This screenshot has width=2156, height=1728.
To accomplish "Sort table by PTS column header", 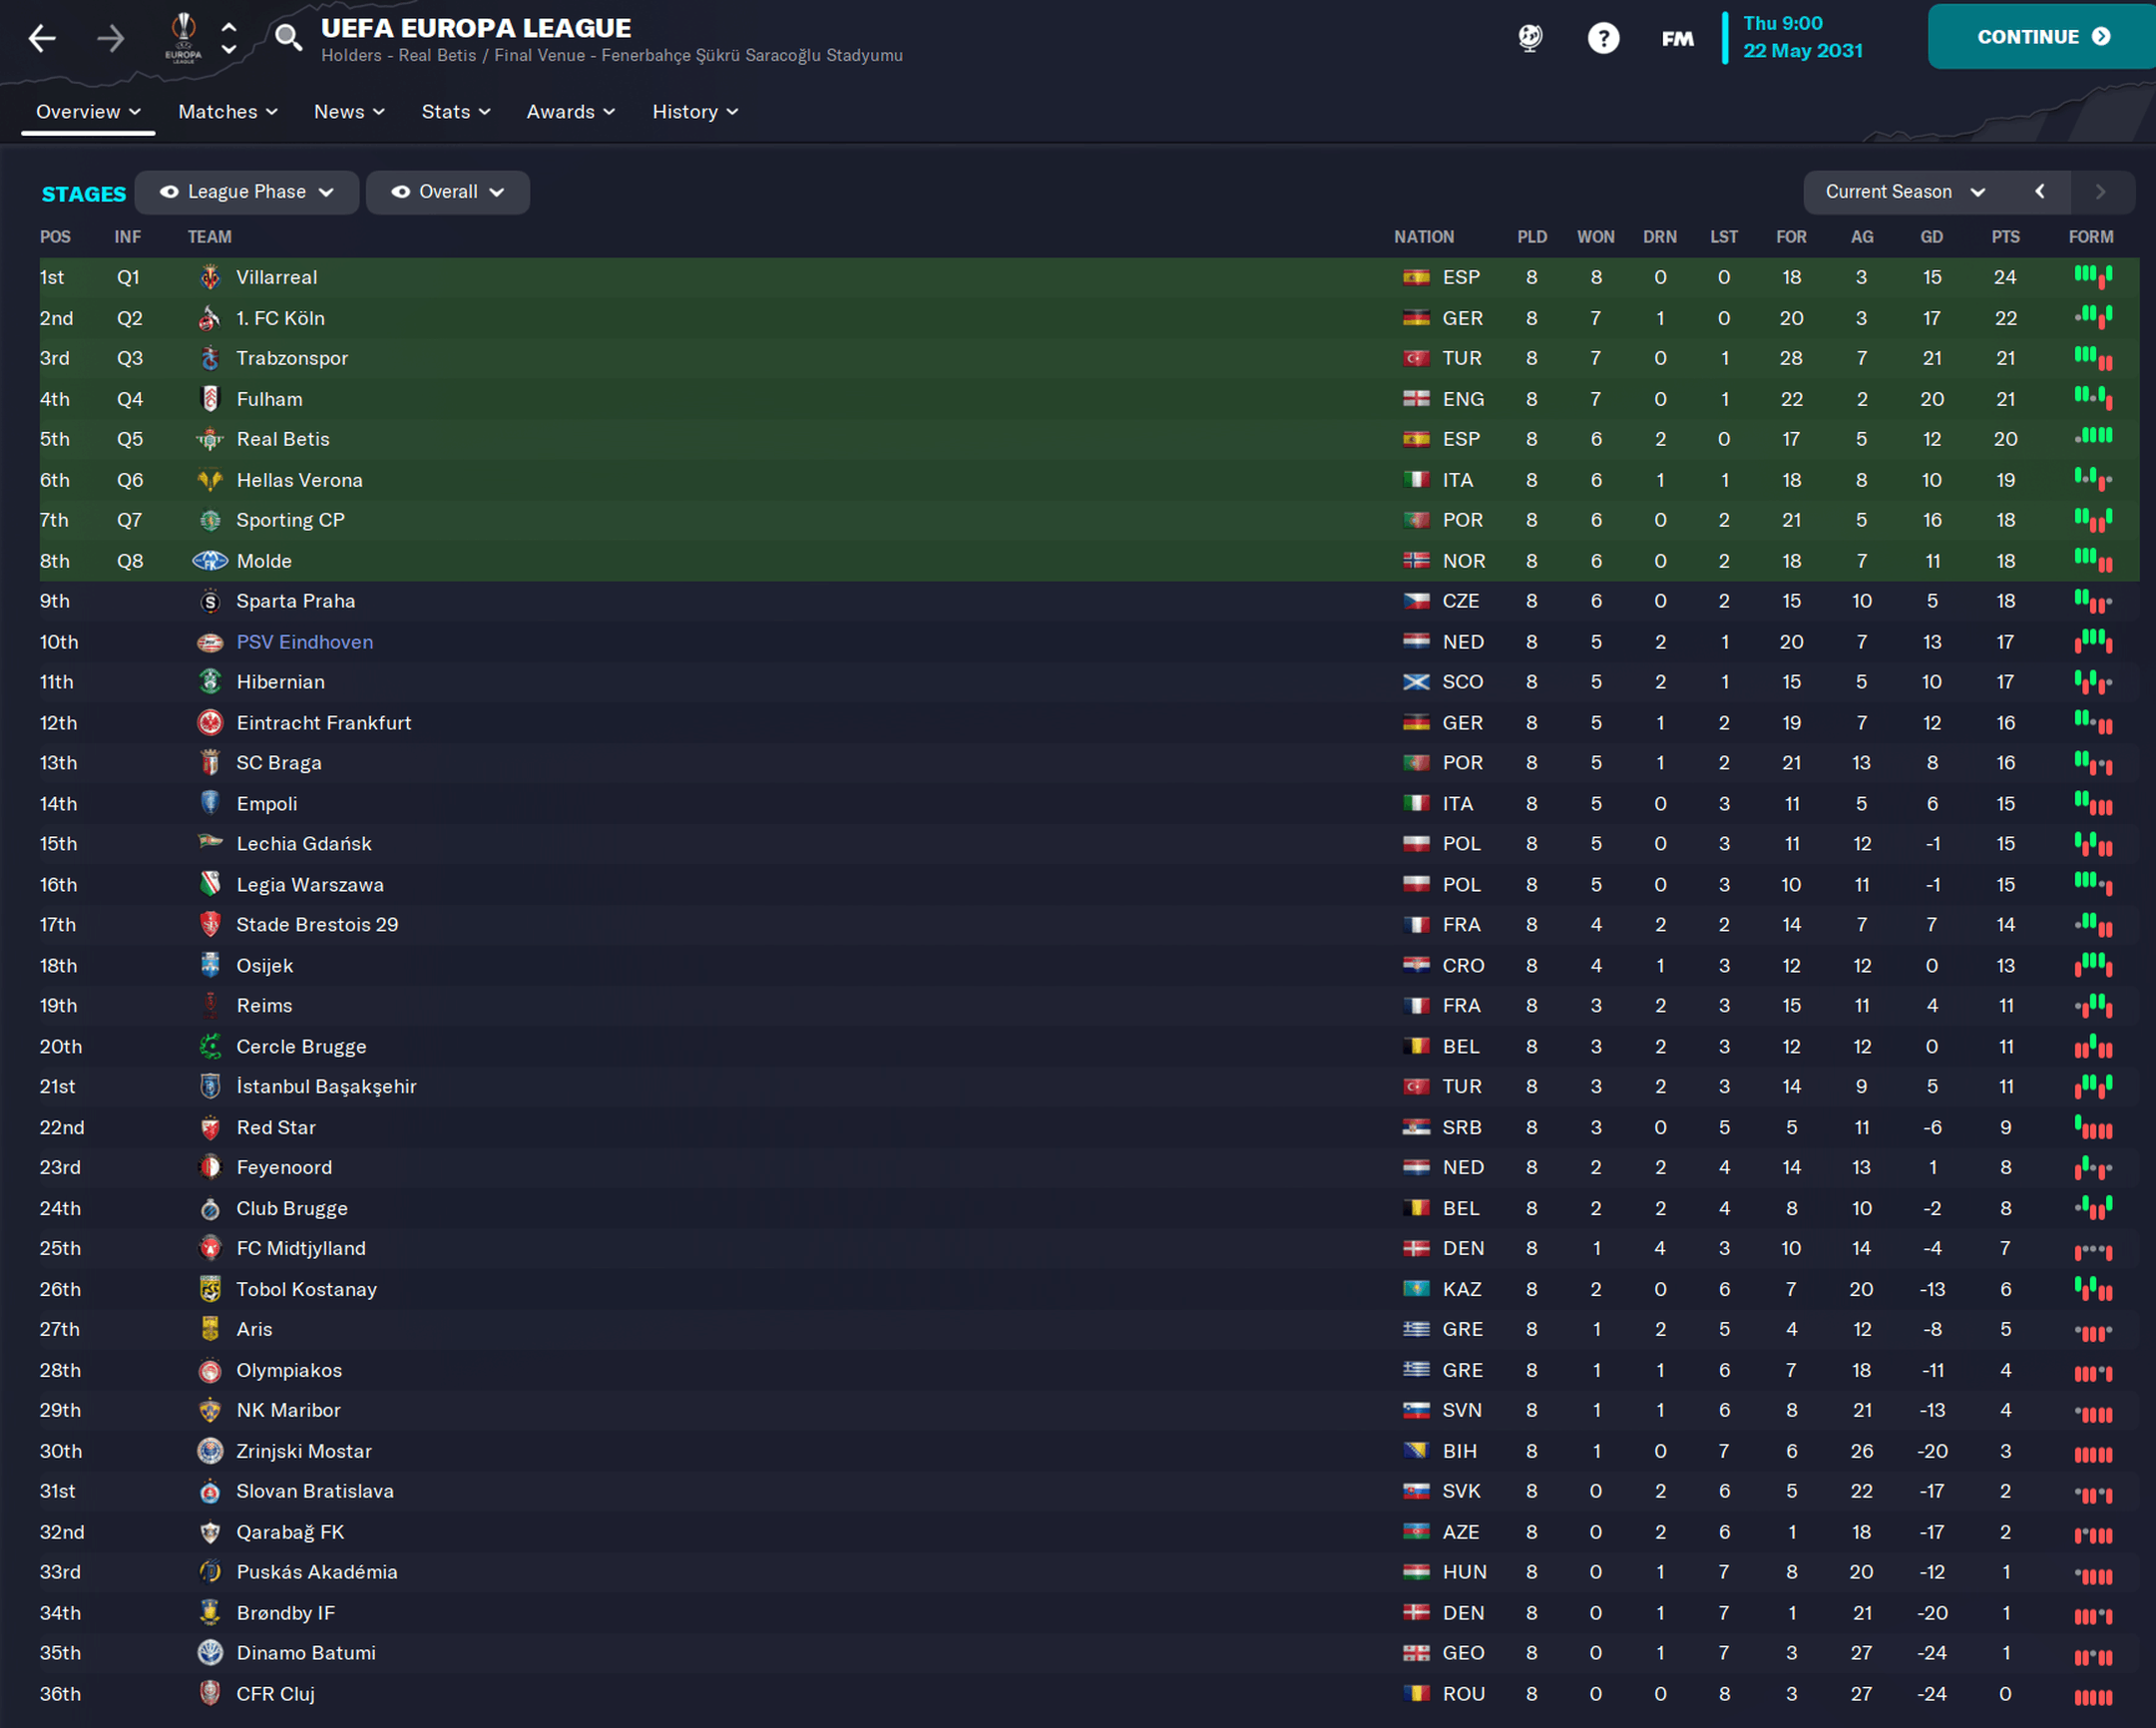I will (2005, 237).
